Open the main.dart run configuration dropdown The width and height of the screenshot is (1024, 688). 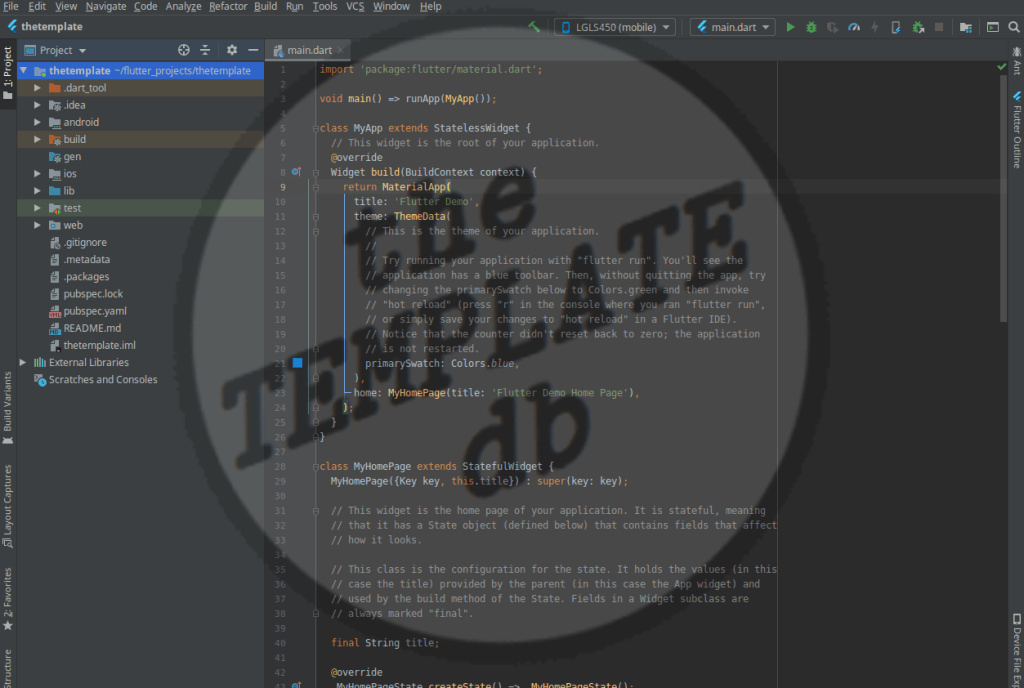click(x=732, y=27)
